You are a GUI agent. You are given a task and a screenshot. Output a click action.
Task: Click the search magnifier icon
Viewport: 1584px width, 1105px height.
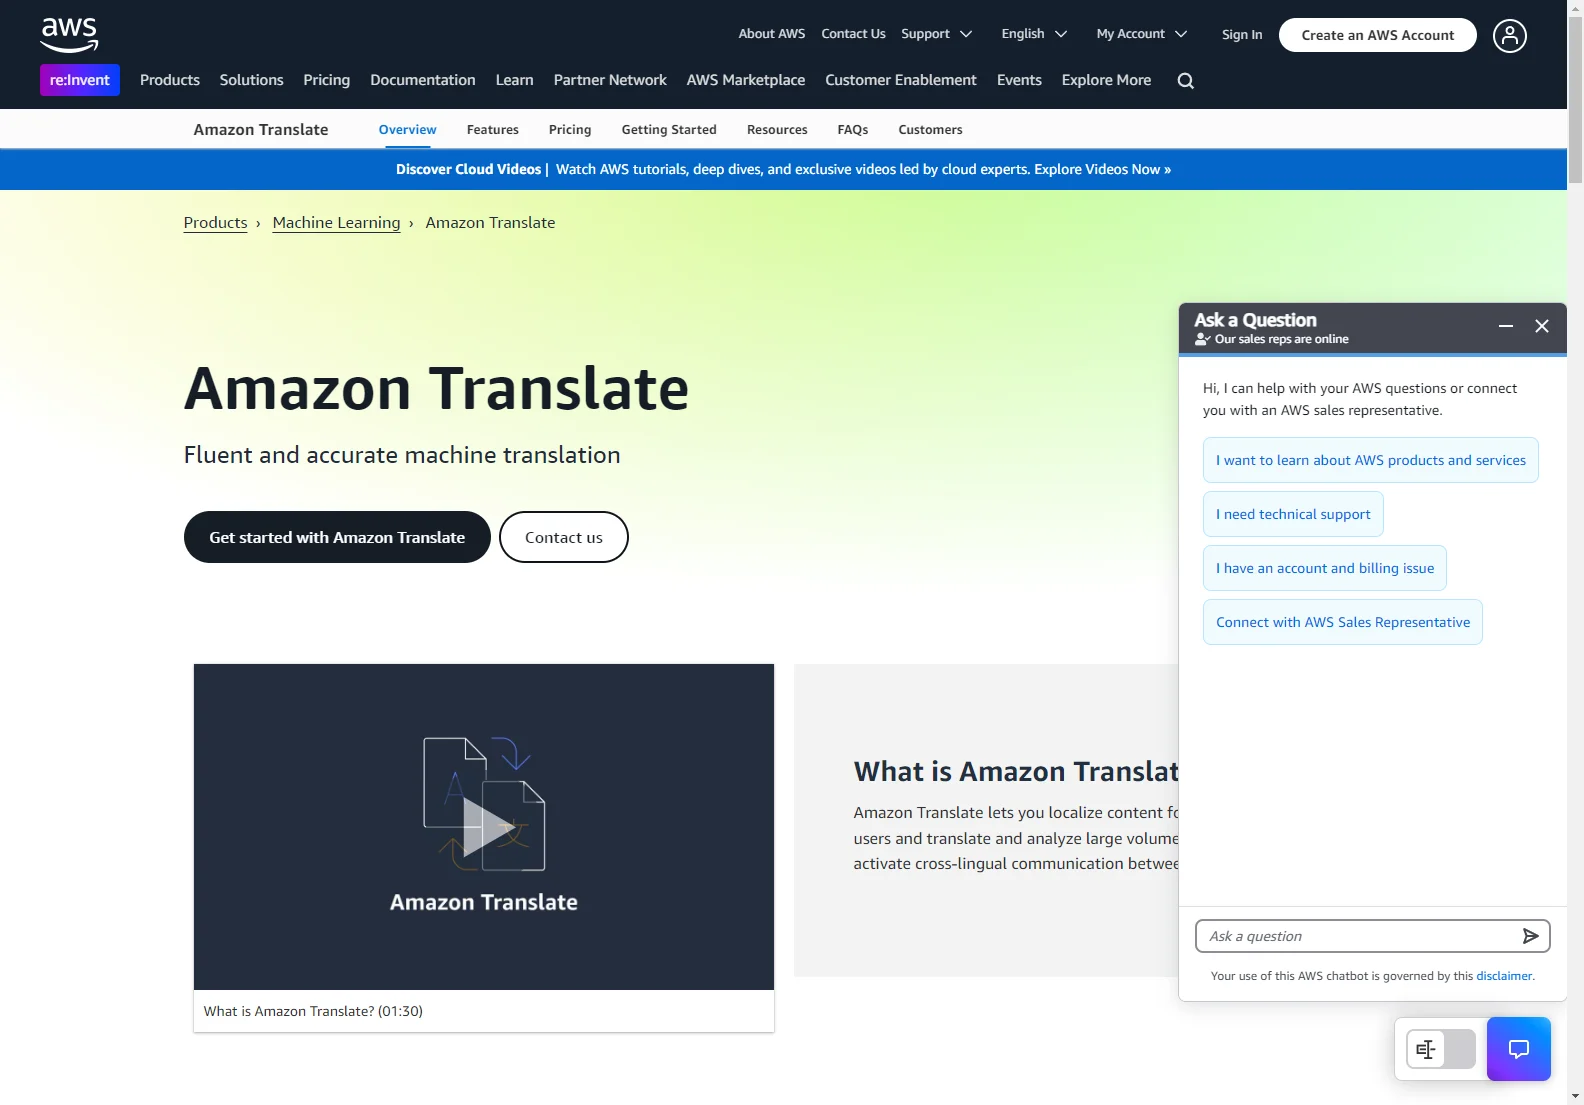[x=1186, y=81]
